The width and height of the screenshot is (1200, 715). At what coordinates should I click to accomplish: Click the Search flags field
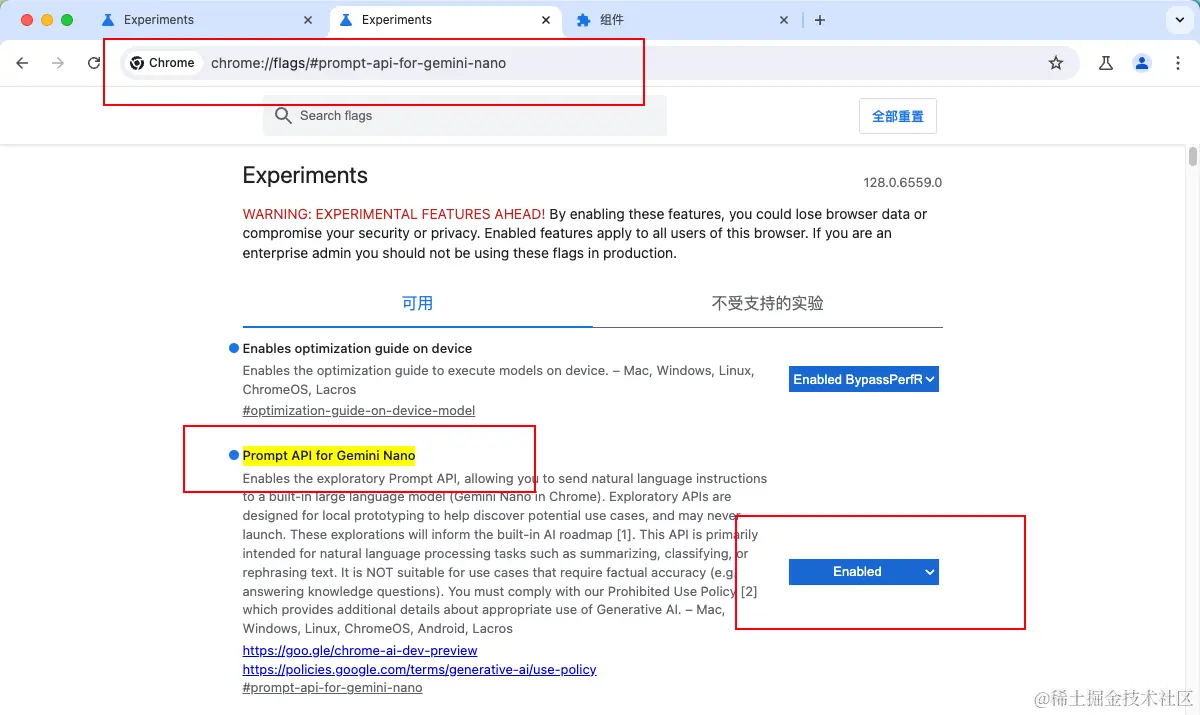pos(465,116)
